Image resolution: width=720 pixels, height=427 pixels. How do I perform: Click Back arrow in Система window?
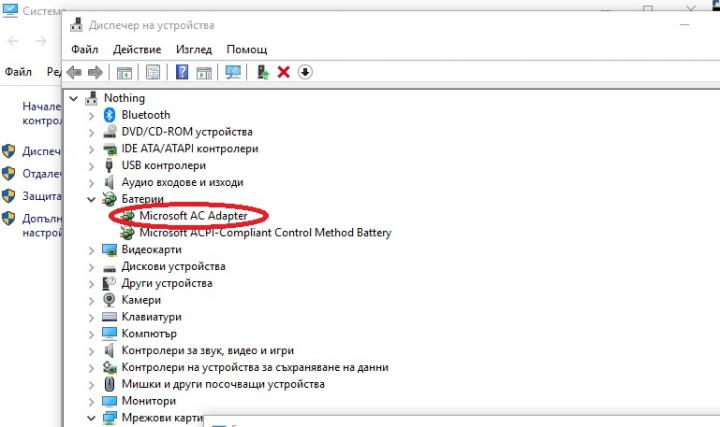[x=13, y=41]
